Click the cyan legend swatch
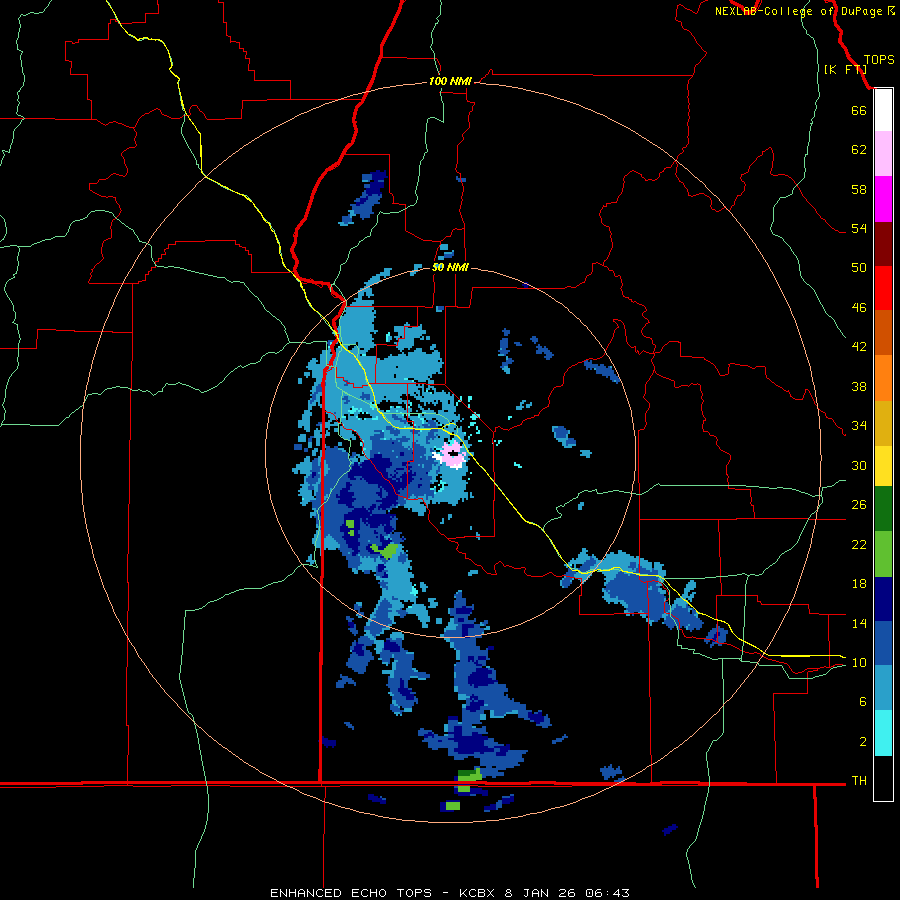This screenshot has width=900, height=900. (883, 733)
